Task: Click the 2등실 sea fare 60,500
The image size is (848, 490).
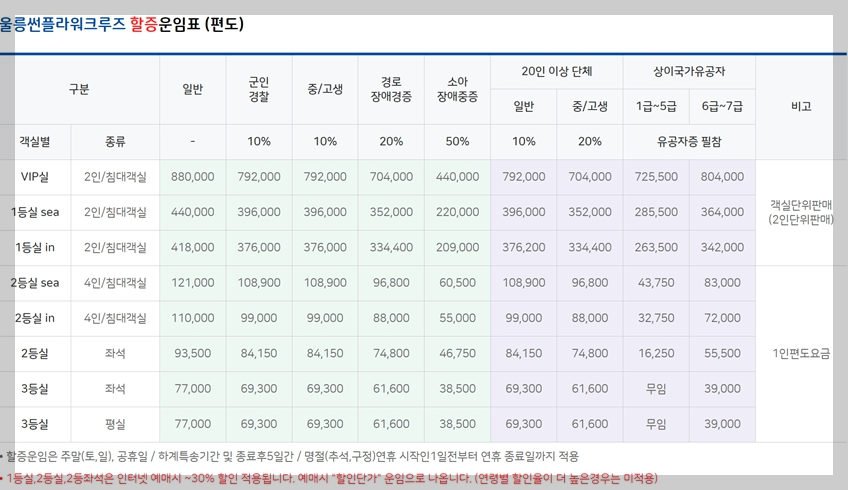Action: (457, 282)
